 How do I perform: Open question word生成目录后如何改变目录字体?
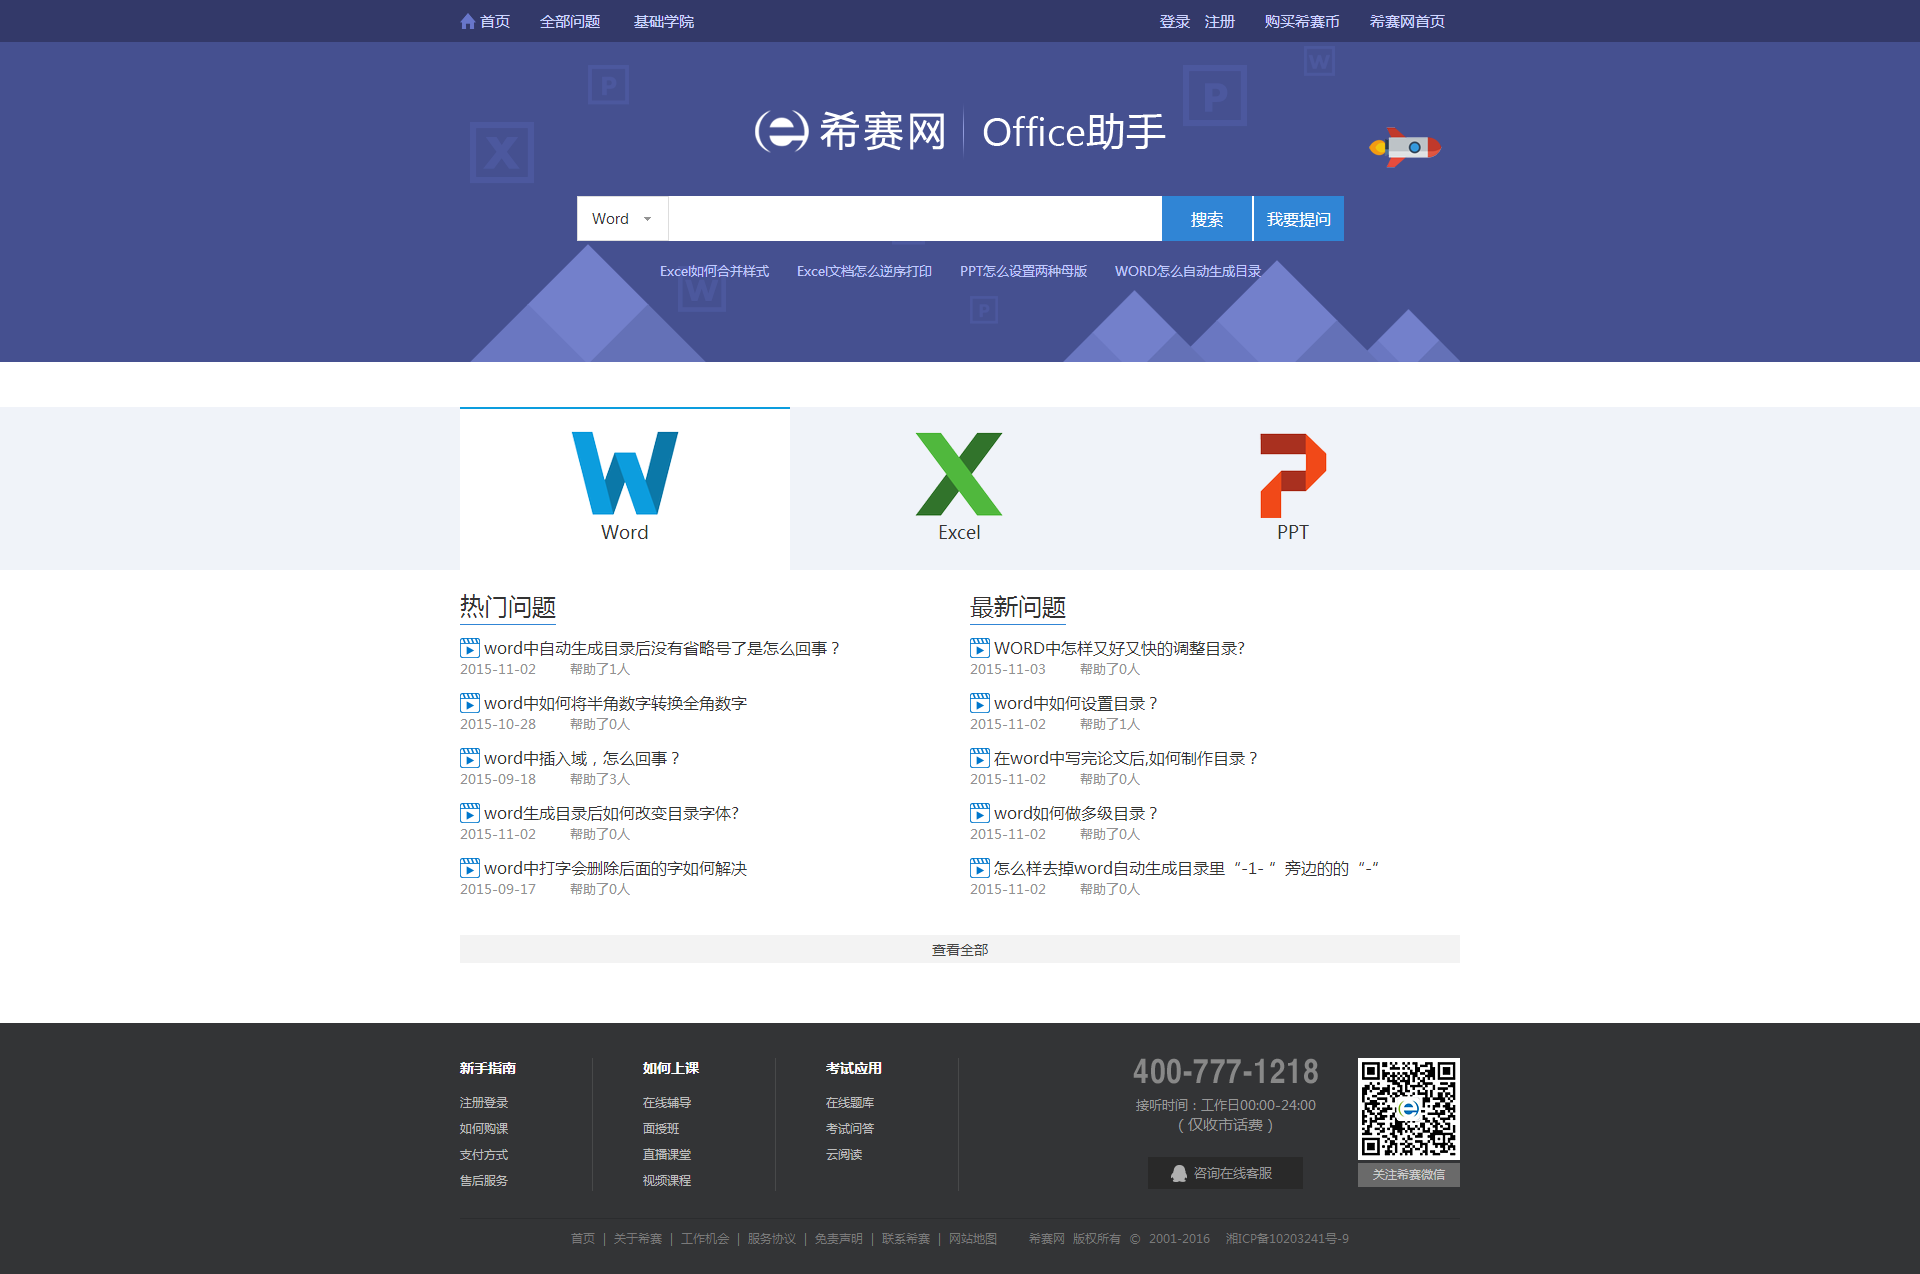pos(612,813)
